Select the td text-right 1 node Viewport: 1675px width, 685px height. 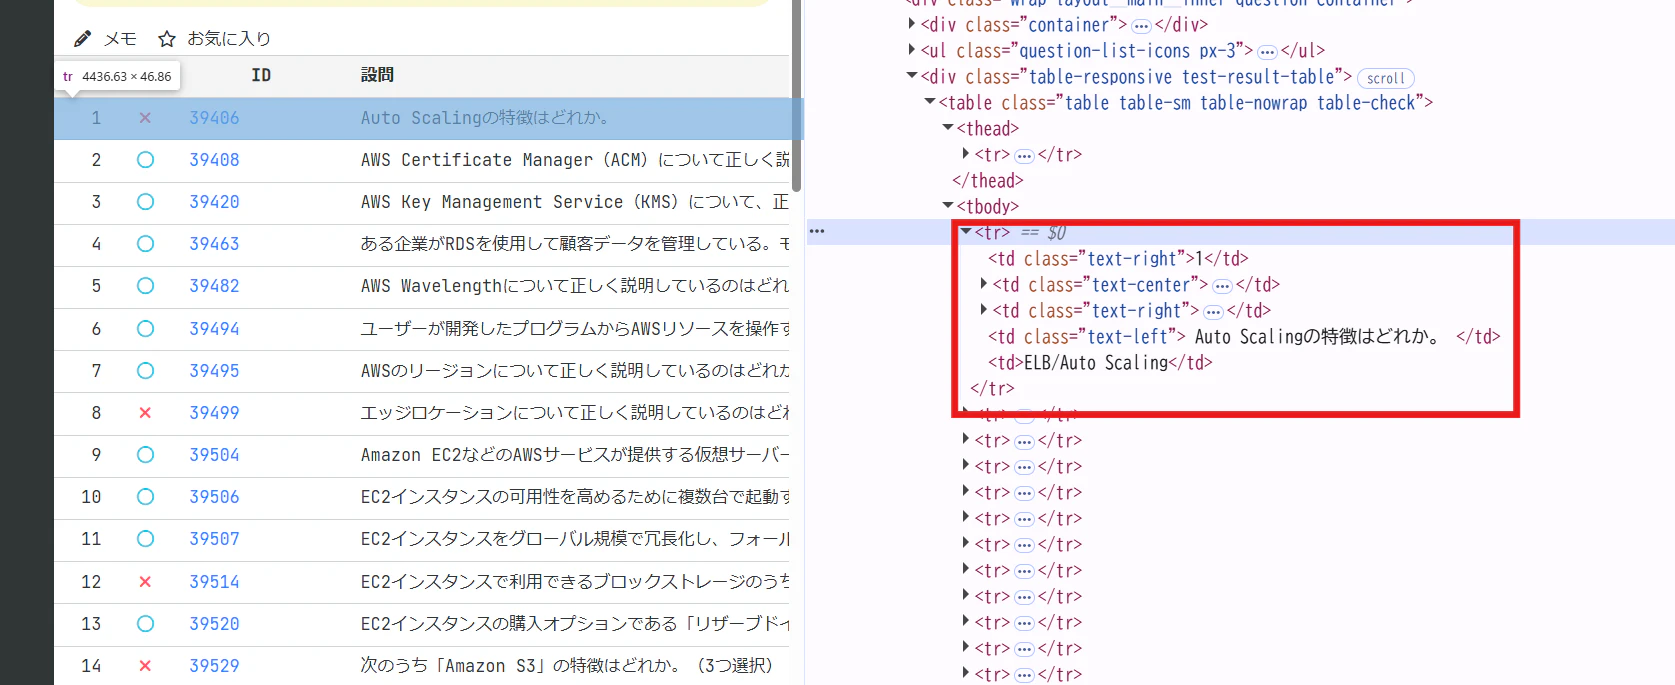click(x=1118, y=259)
